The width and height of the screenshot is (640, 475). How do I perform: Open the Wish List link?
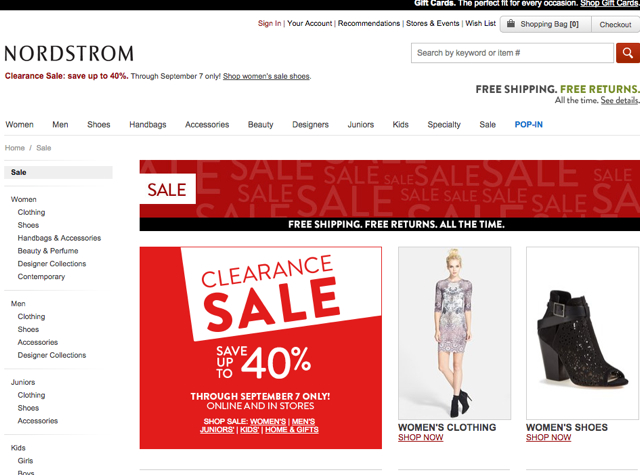point(480,23)
